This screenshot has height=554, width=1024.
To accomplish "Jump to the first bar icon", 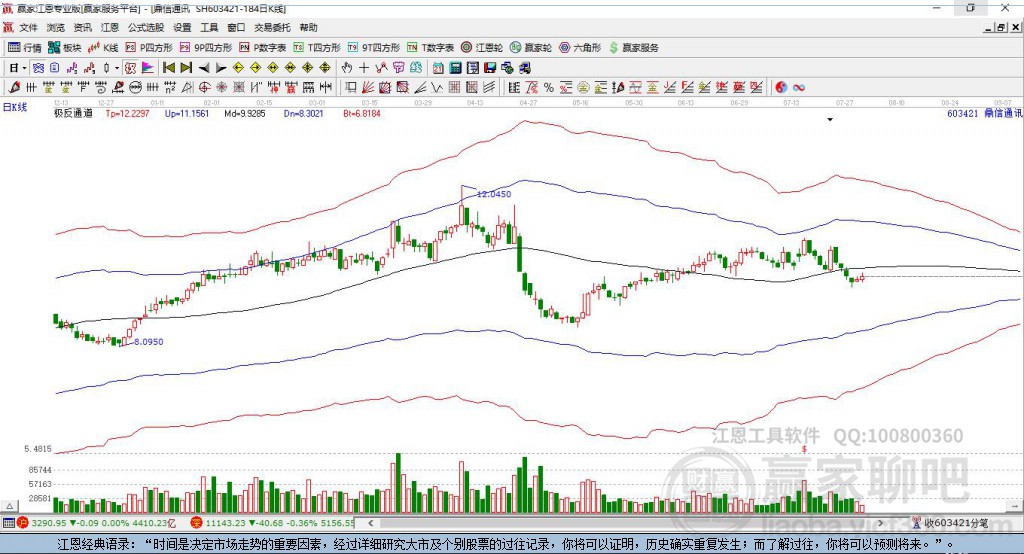I will (x=168, y=68).
